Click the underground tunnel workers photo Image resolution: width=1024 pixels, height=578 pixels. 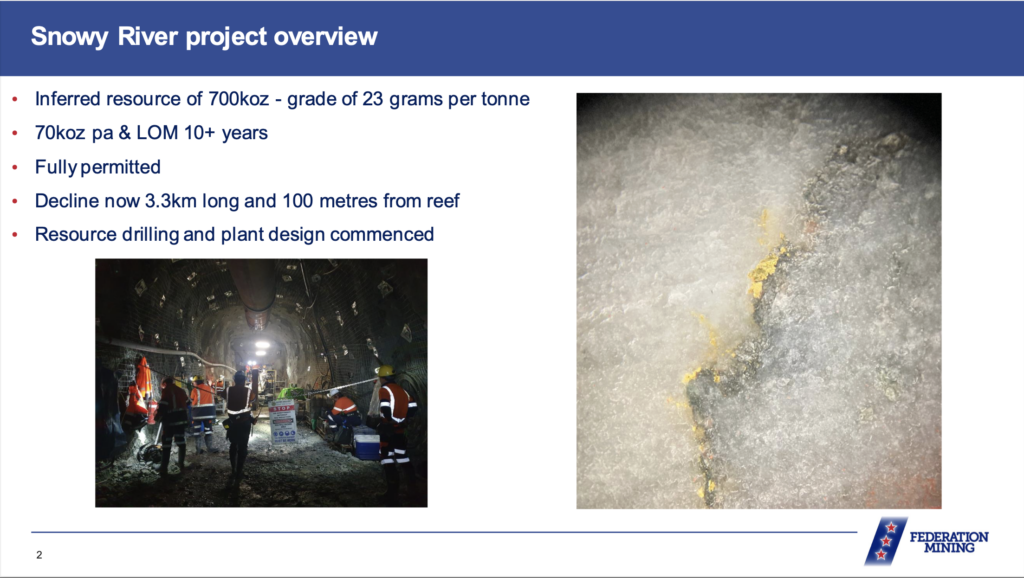[261, 382]
